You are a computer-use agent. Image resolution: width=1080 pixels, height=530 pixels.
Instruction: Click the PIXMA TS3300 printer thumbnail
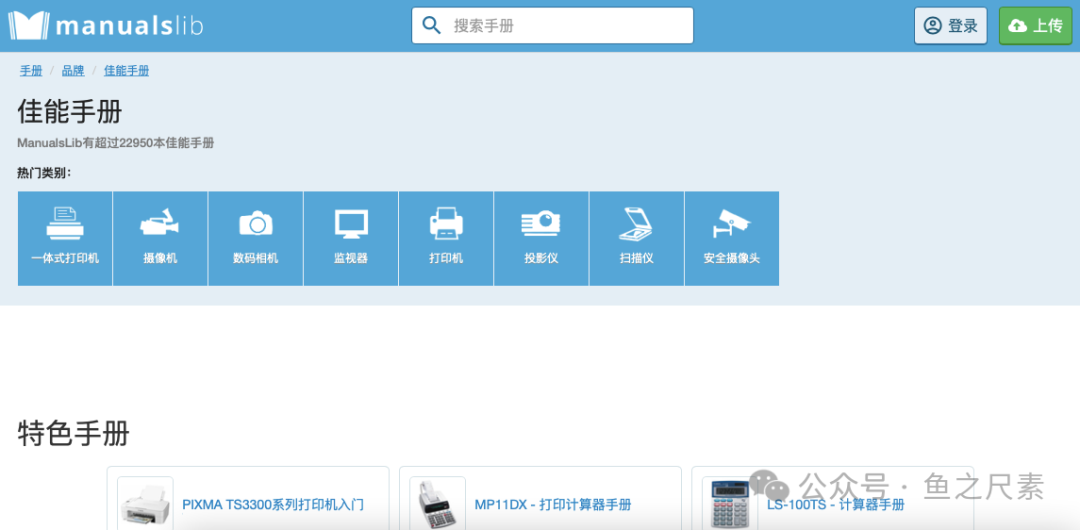[145, 503]
